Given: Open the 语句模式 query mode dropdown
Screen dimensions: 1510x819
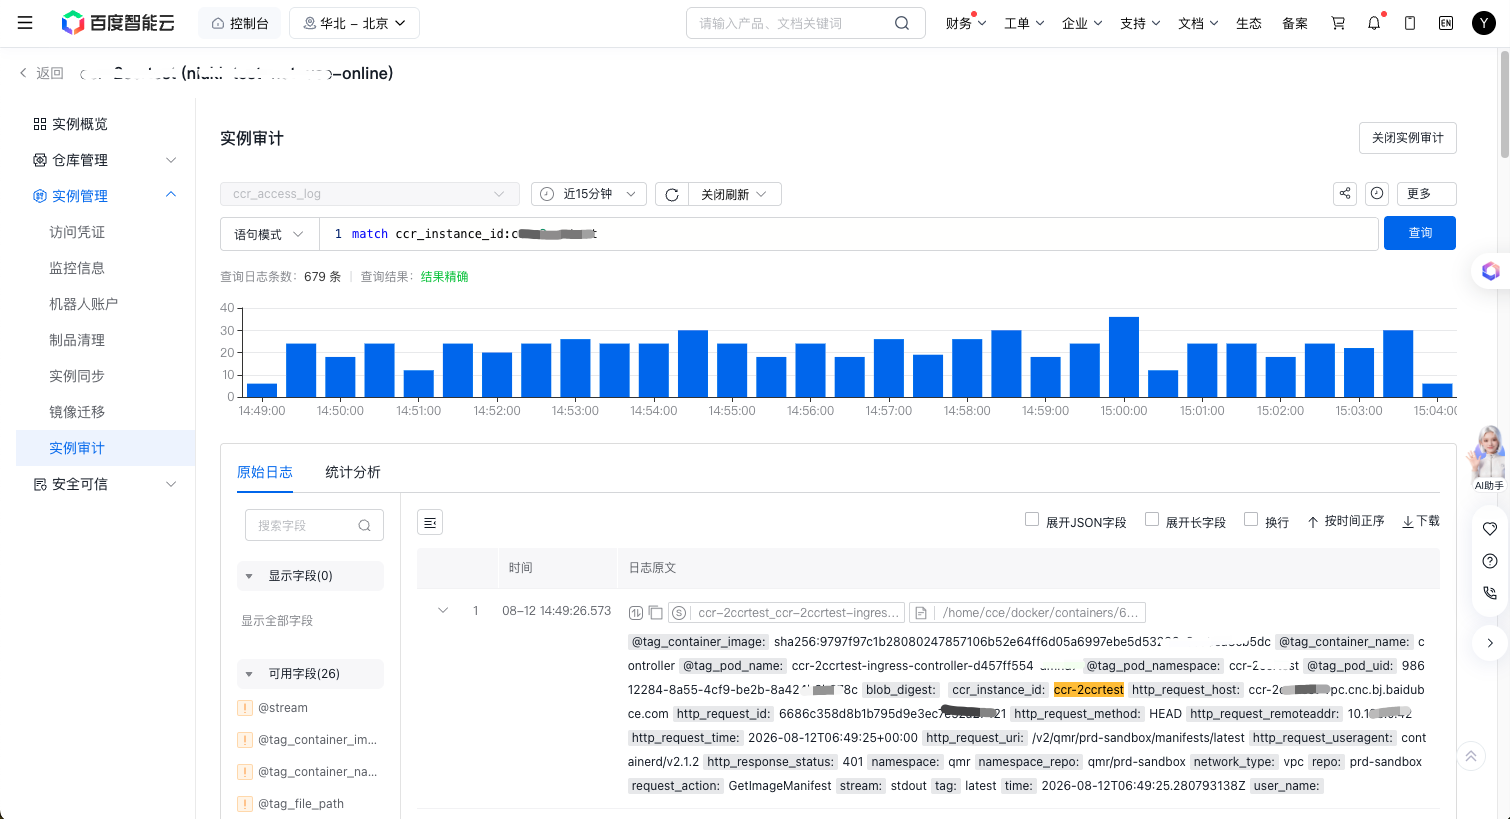Looking at the screenshot, I should pyautogui.click(x=269, y=234).
